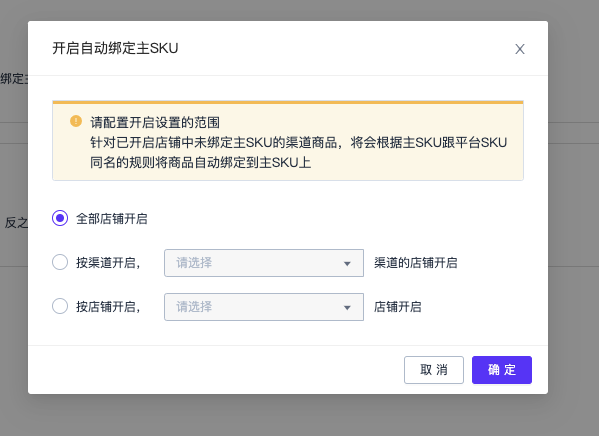Enable the 按店铺开启 radio option
Image resolution: width=599 pixels, height=436 pixels.
tap(60, 306)
